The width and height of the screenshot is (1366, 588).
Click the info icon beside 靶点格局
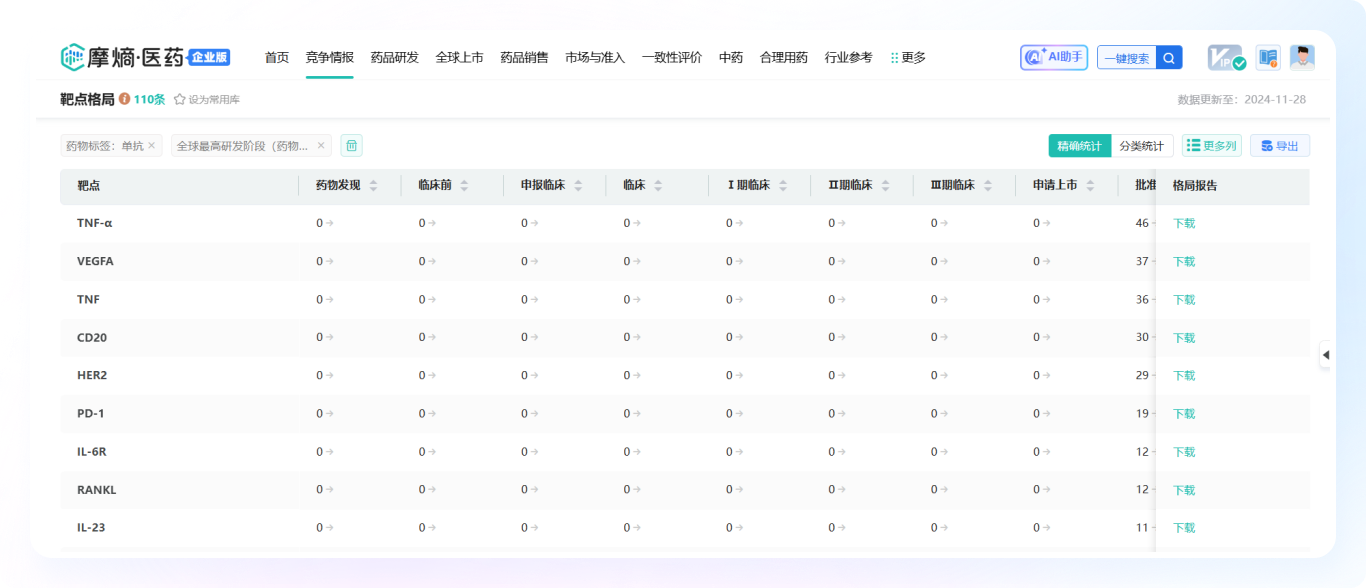click(124, 99)
